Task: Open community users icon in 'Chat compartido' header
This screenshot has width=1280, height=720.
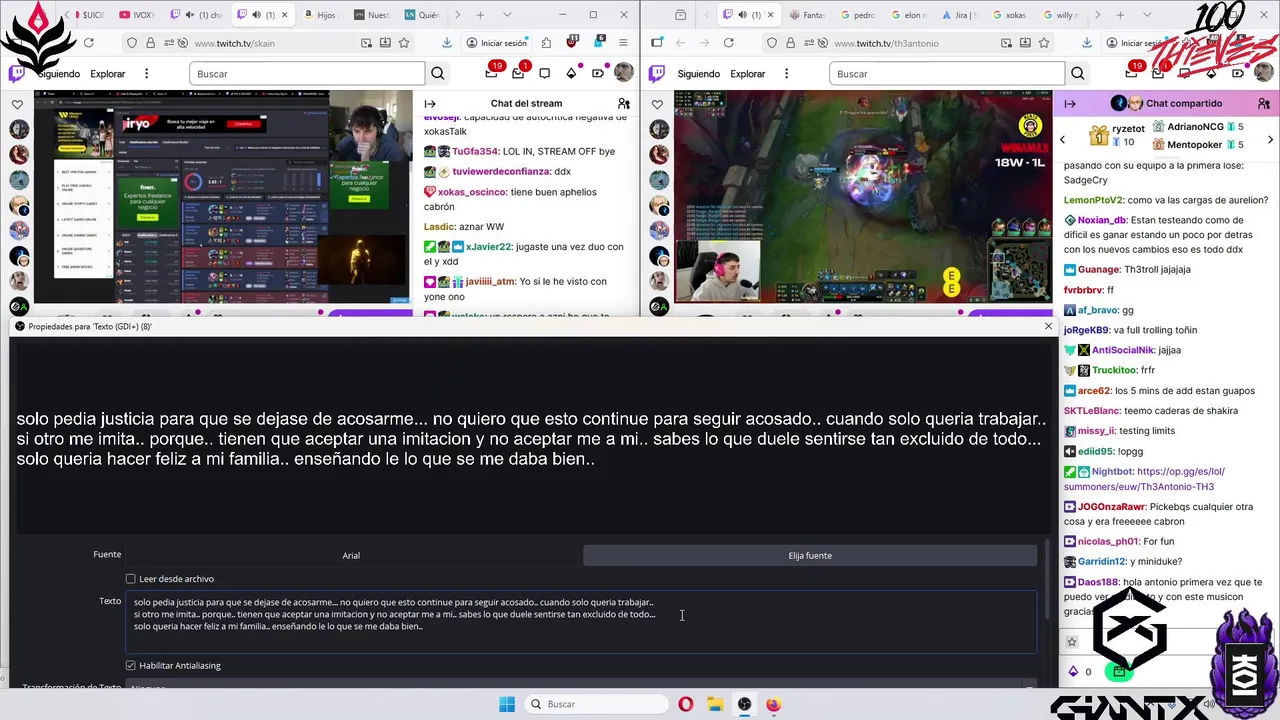Action: click(x=1264, y=103)
